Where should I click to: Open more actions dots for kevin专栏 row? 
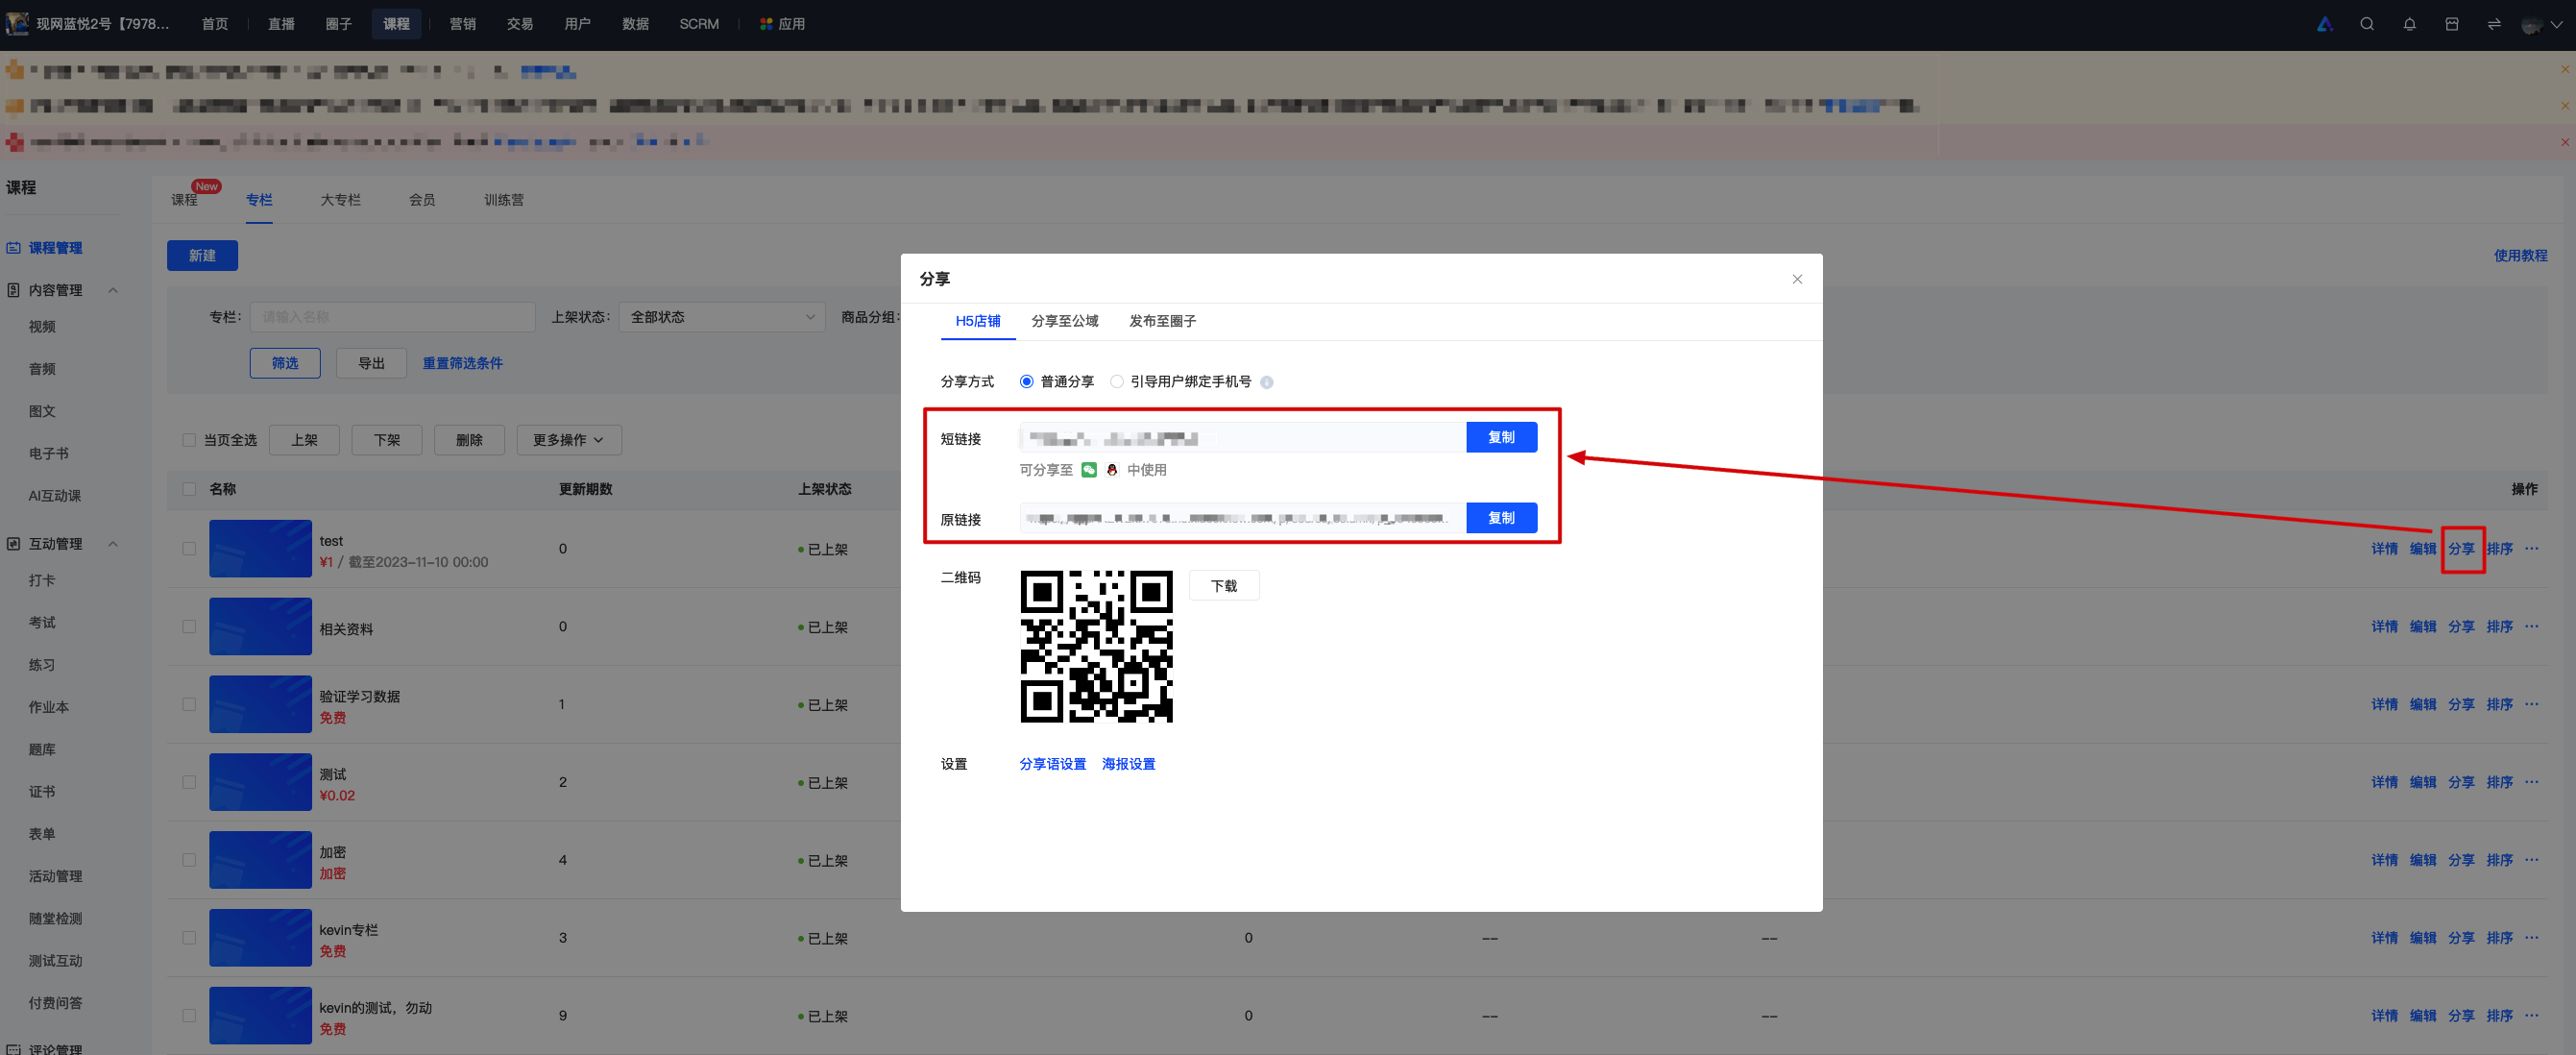pos(2531,938)
